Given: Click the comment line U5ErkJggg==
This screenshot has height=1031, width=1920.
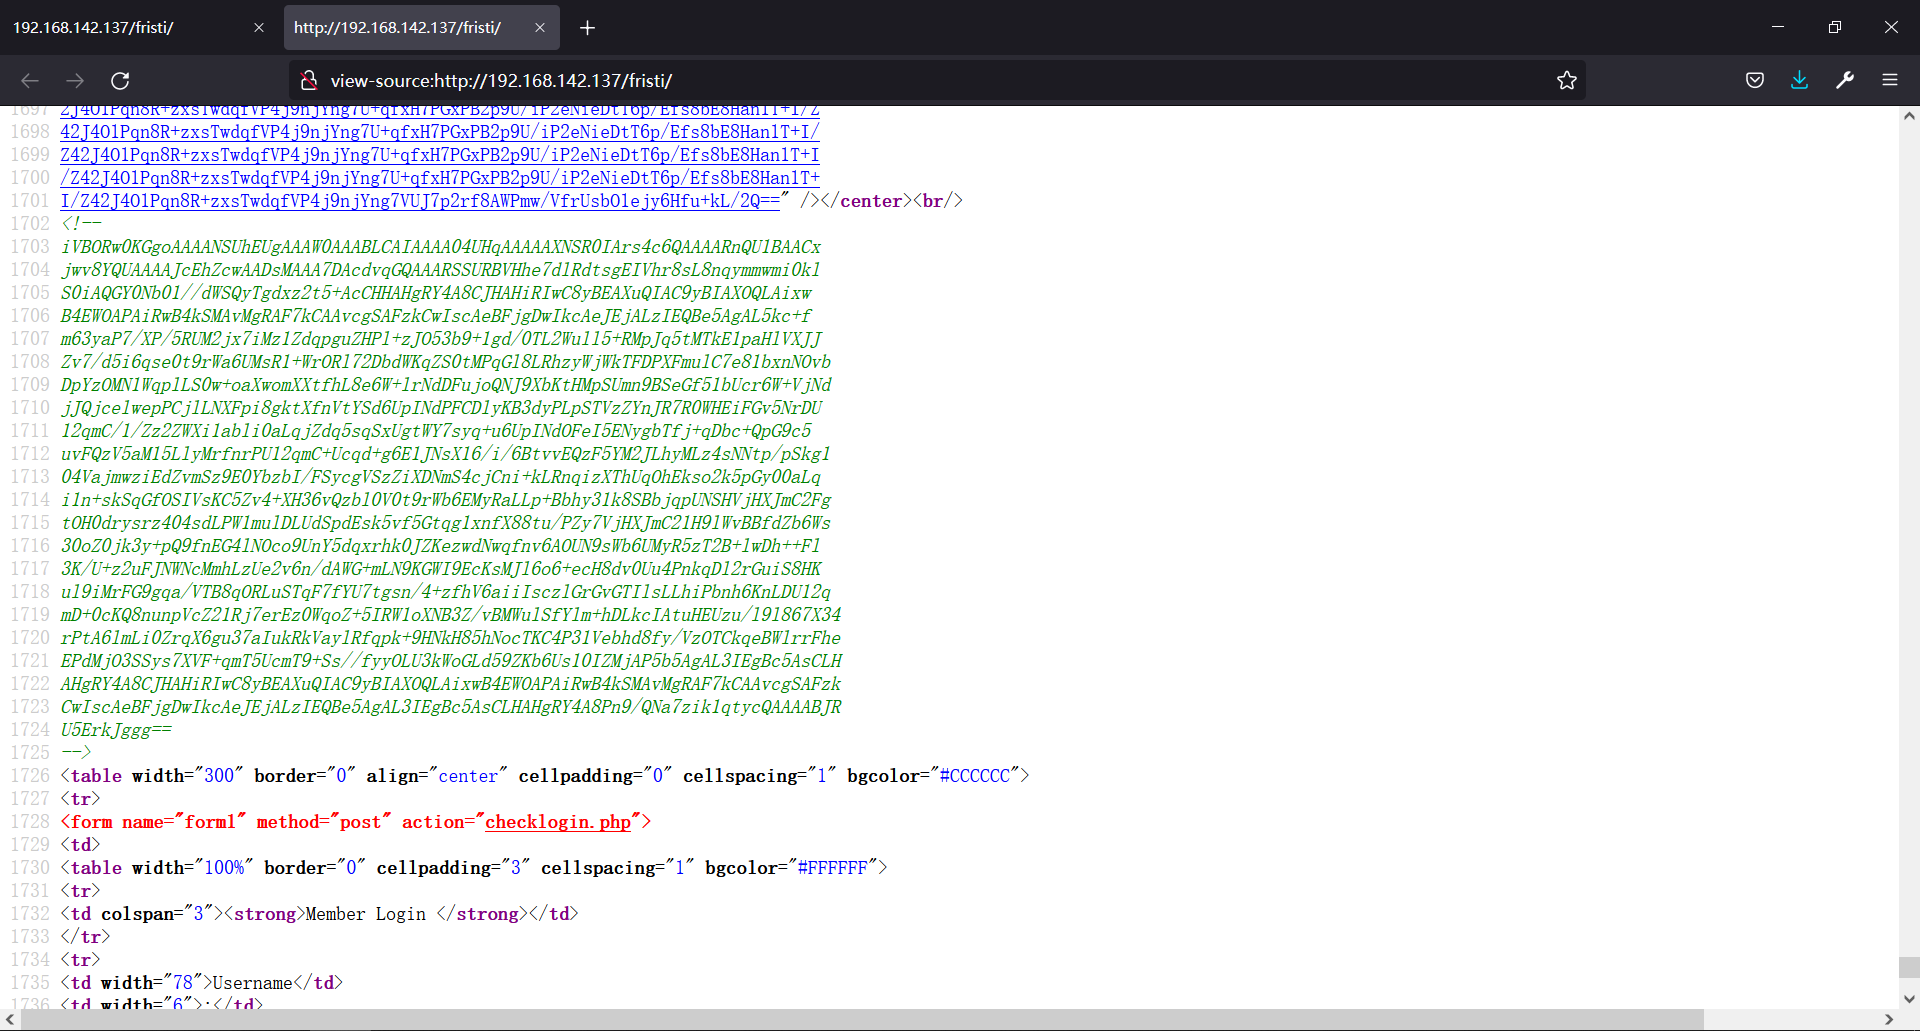Looking at the screenshot, I should click(116, 730).
